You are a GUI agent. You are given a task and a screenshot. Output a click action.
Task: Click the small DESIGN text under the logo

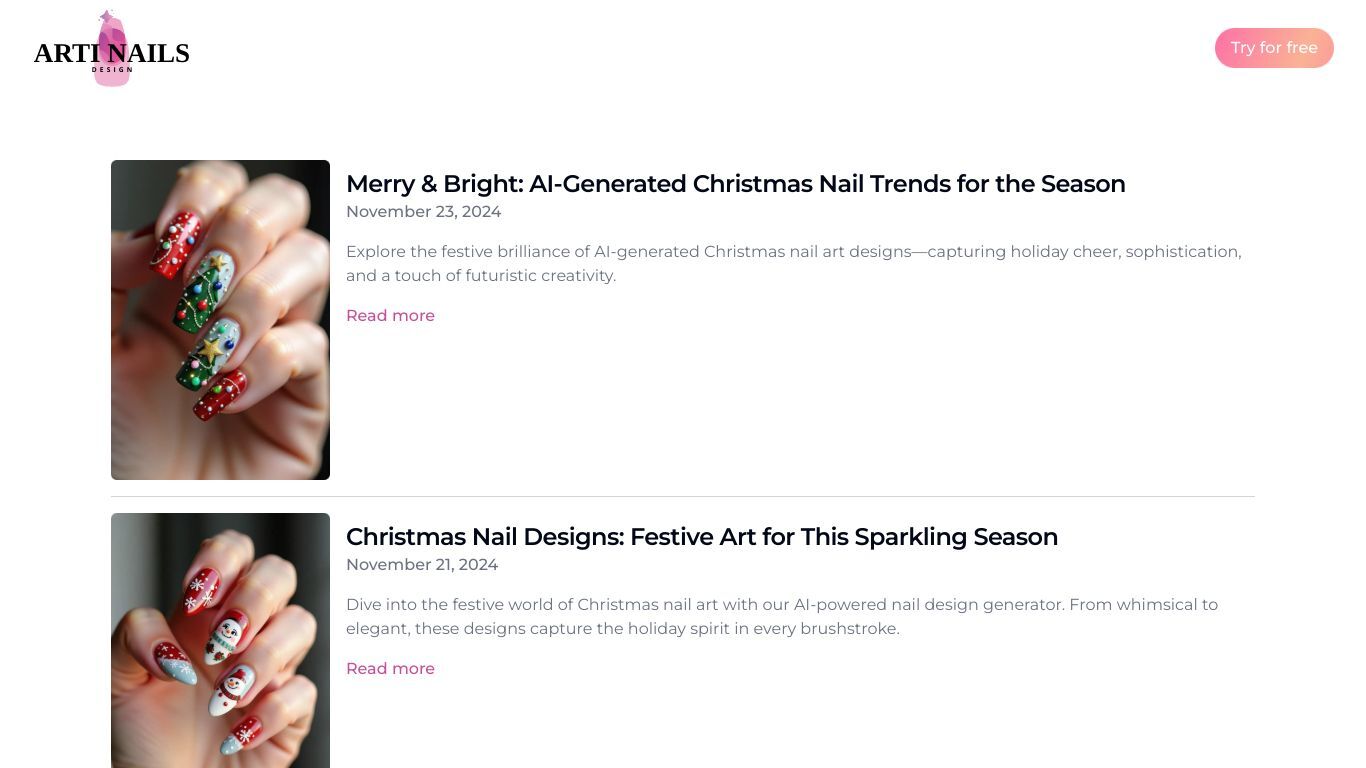pos(112,70)
